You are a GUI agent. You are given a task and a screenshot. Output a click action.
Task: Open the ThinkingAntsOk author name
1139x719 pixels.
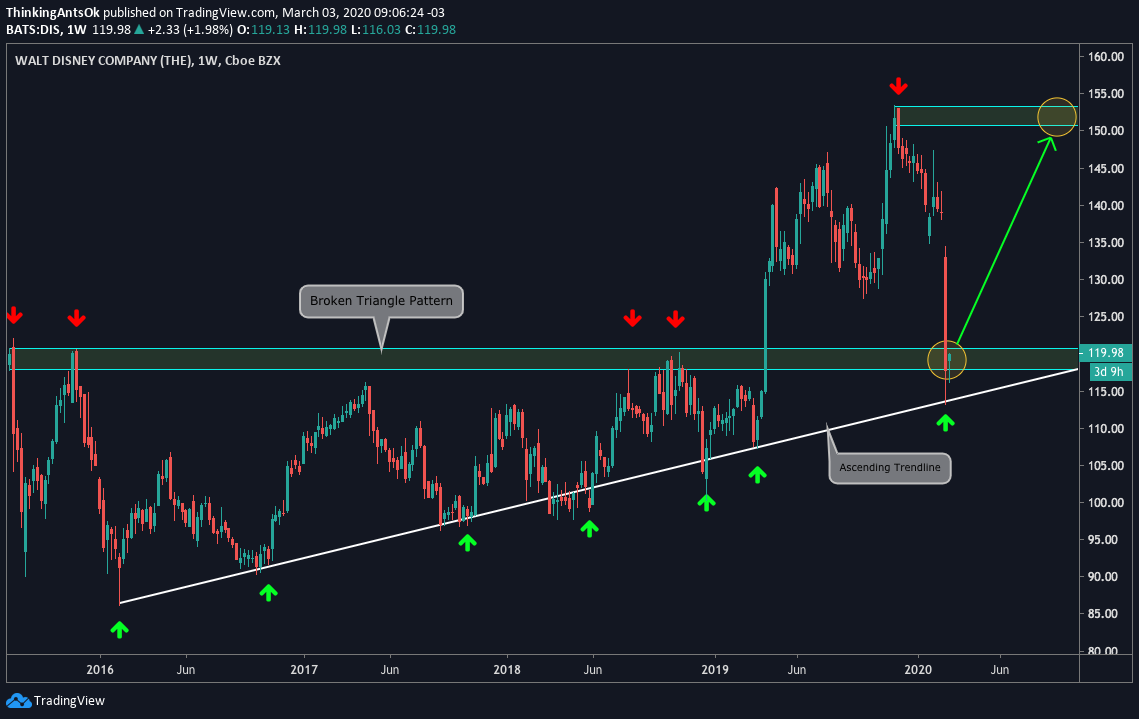point(52,12)
